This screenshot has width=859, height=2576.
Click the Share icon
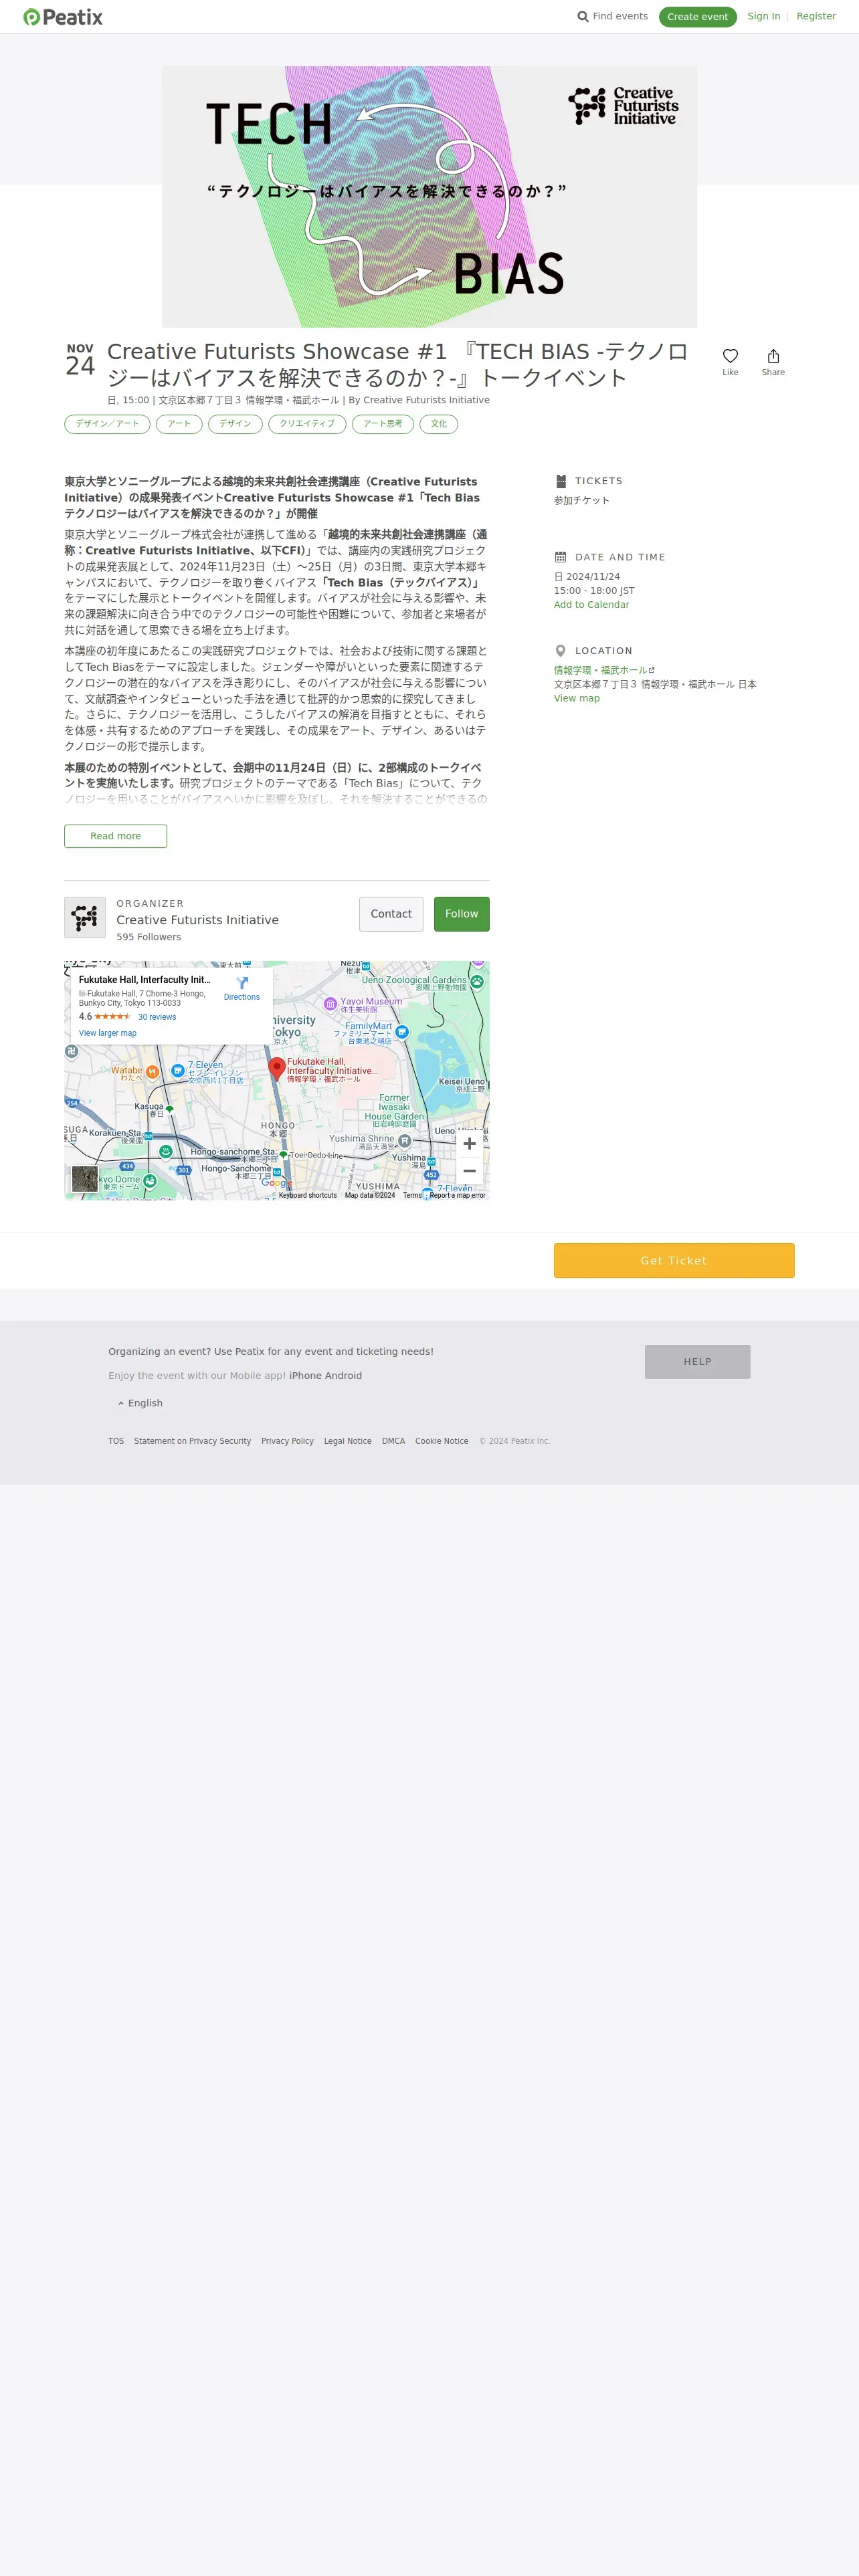click(x=773, y=357)
